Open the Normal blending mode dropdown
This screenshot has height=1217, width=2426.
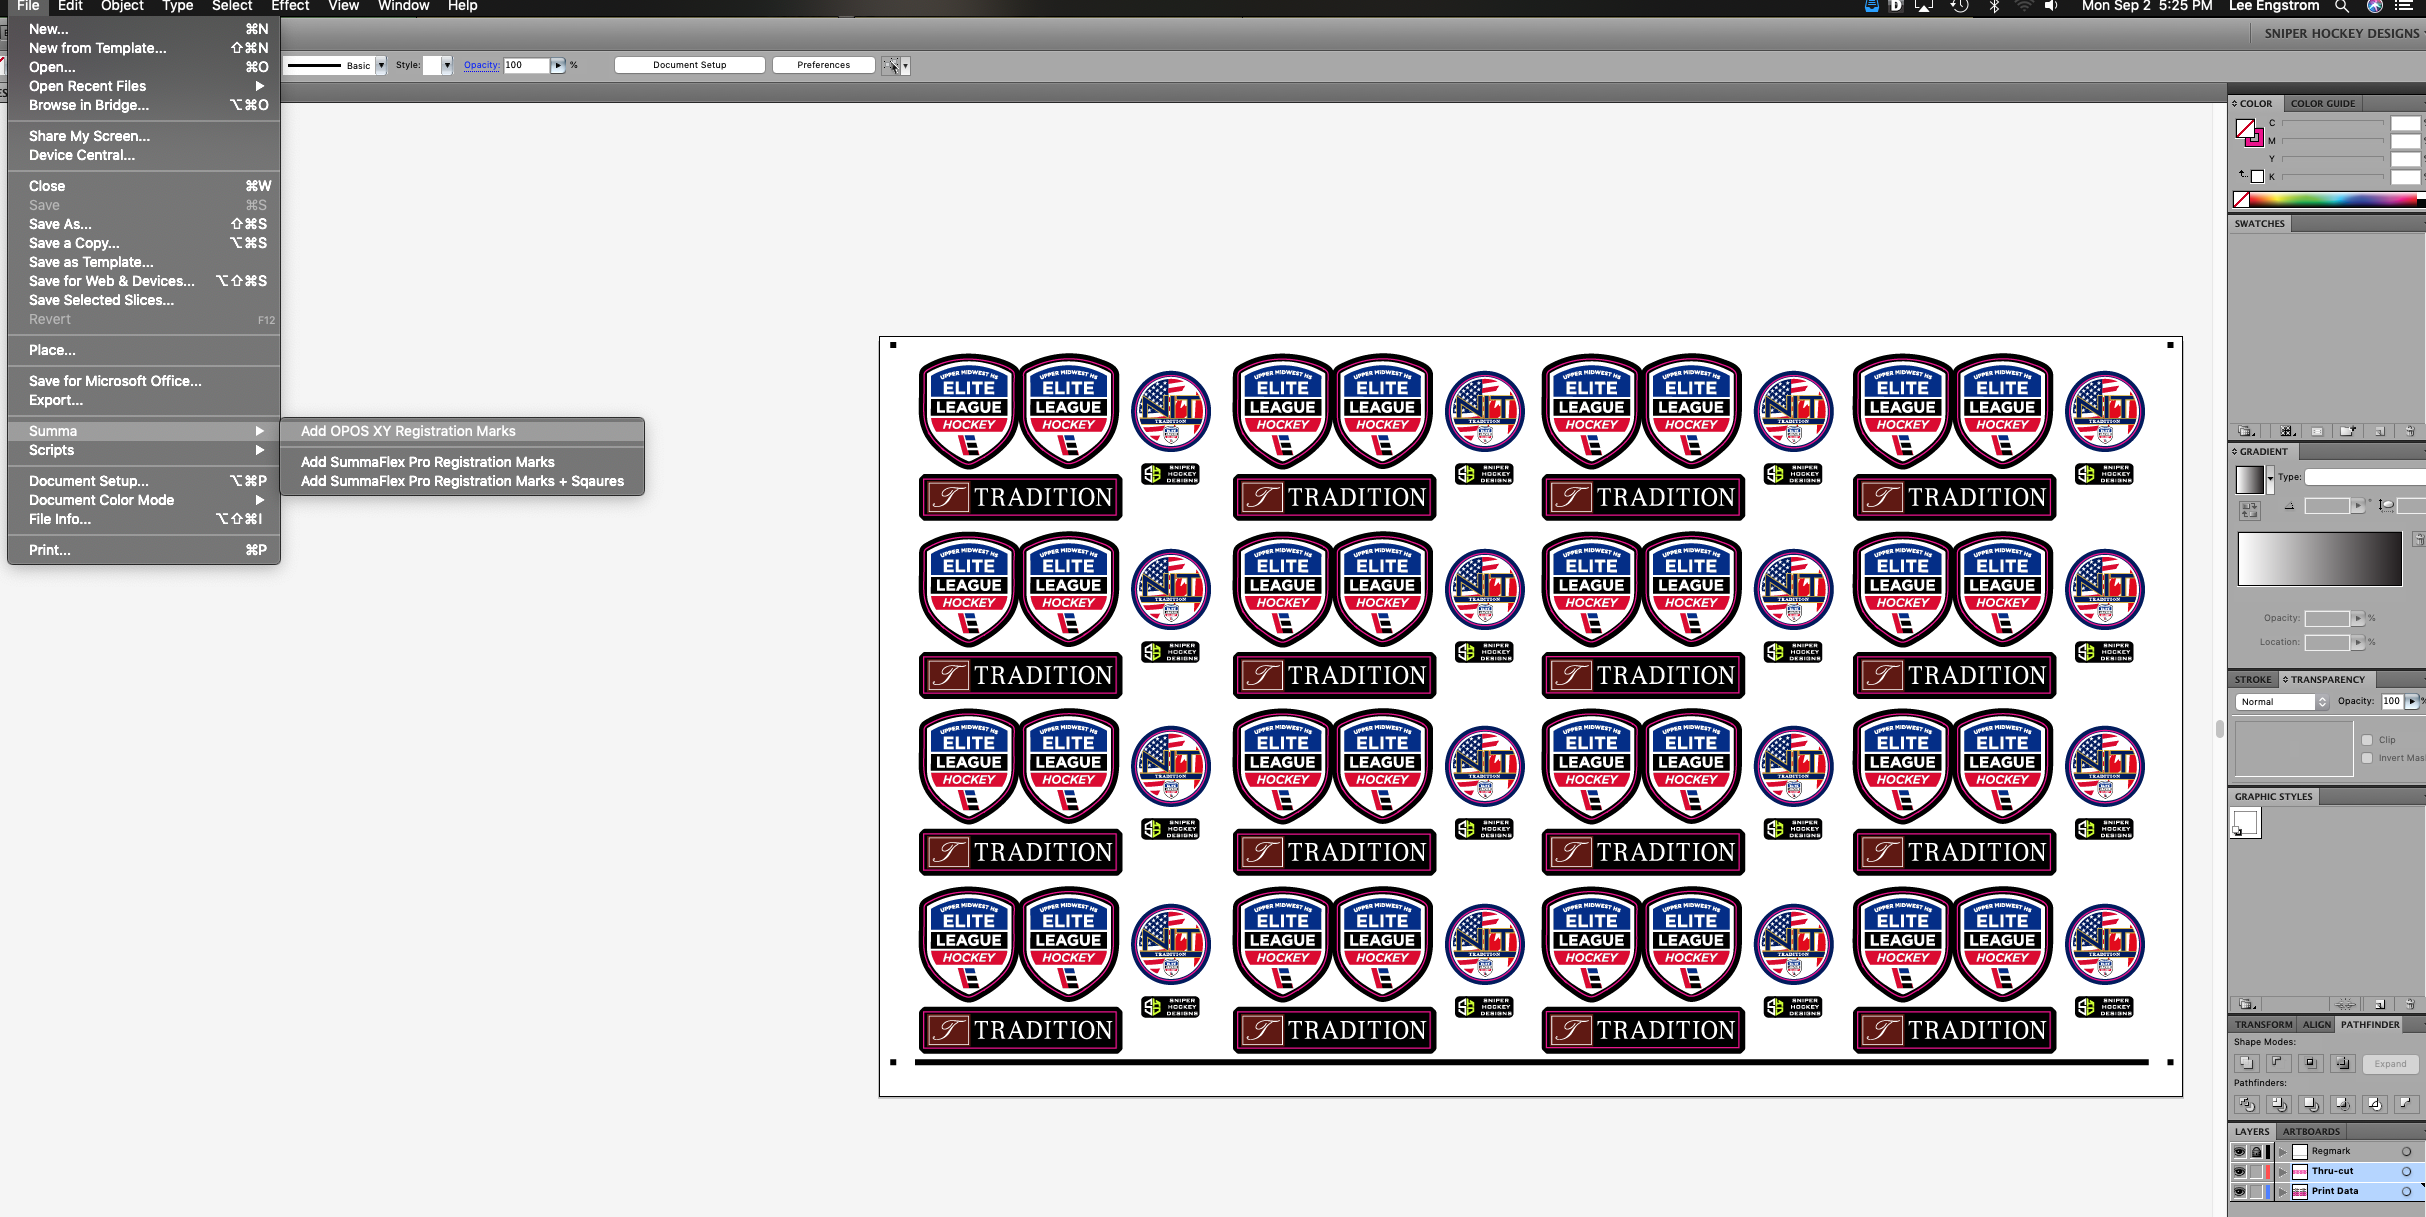pos(2283,702)
